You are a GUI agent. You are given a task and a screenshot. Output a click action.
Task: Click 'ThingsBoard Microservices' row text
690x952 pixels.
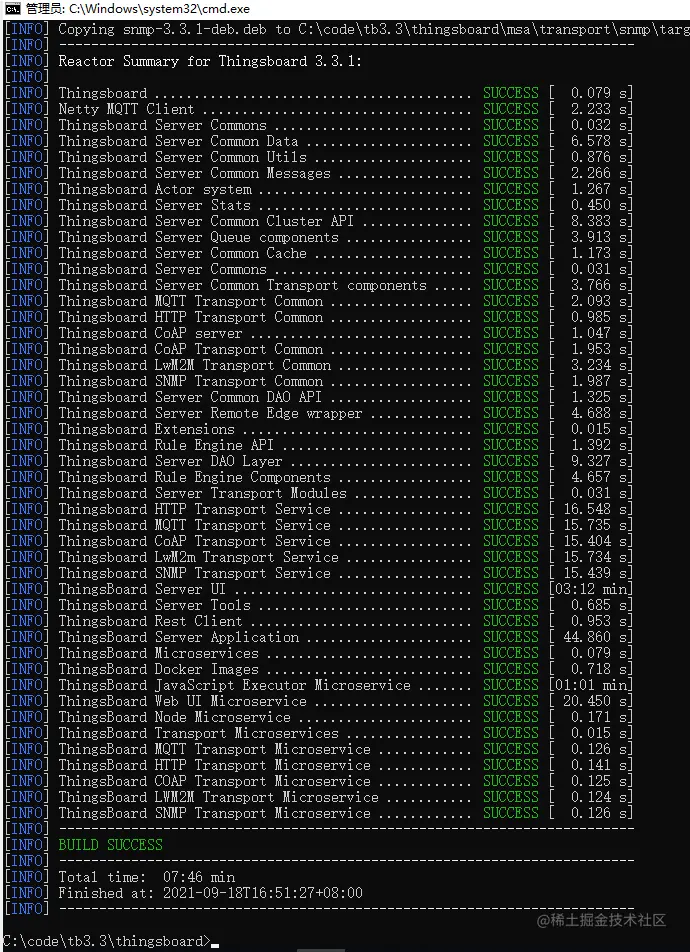(x=159, y=653)
